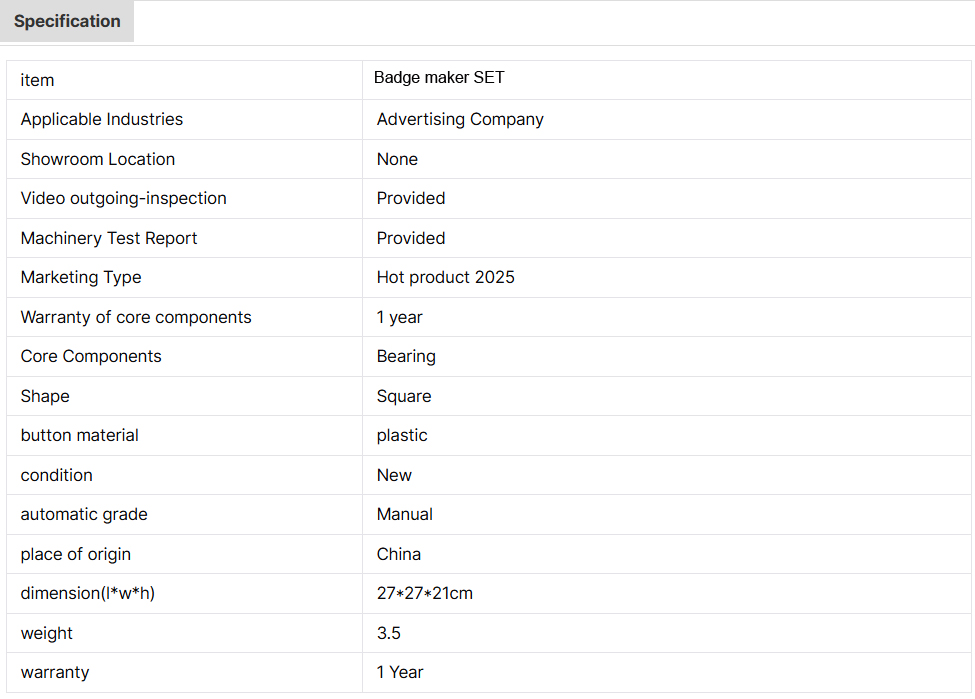Viewport: 975px width, 699px height.
Task: Click 'Warranty of core components' label
Action: (136, 317)
